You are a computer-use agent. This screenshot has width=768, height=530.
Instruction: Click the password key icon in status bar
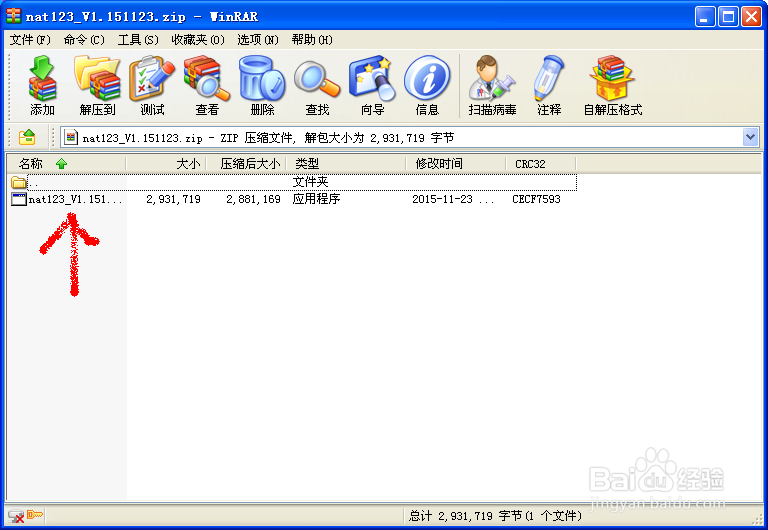(x=35, y=514)
